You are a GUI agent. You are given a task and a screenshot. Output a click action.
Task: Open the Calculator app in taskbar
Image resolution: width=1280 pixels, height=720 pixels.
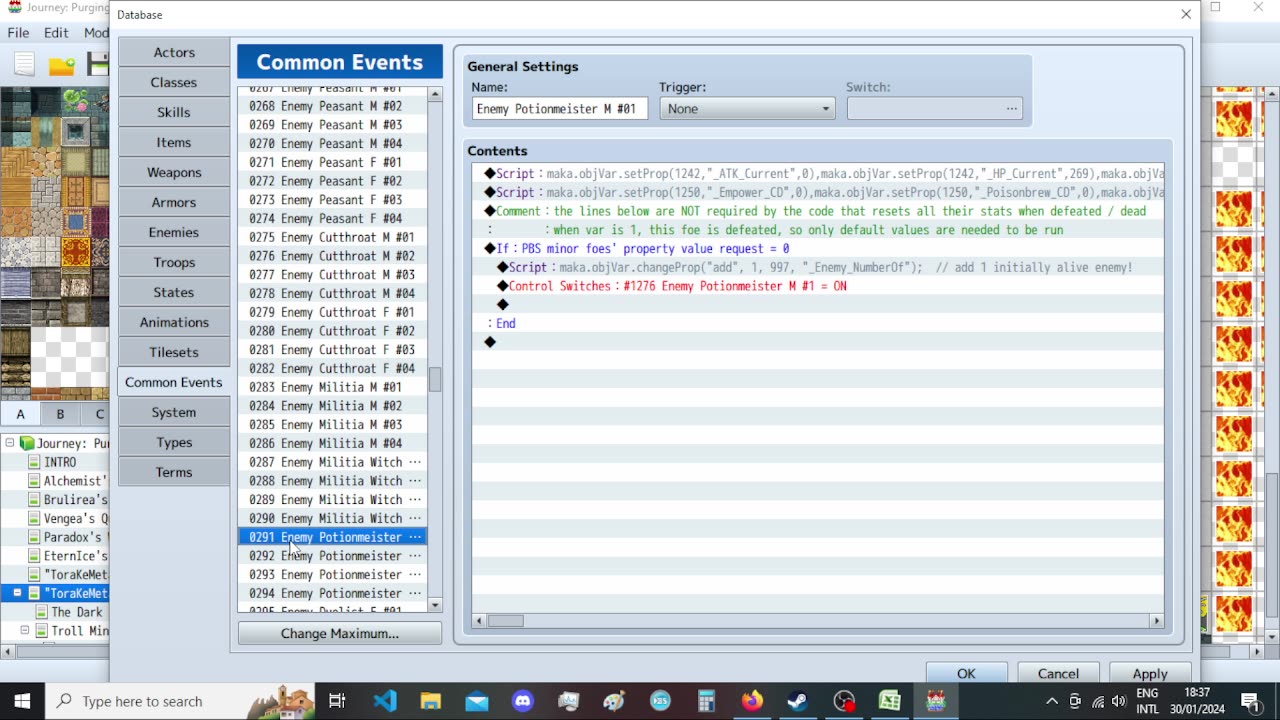(707, 701)
